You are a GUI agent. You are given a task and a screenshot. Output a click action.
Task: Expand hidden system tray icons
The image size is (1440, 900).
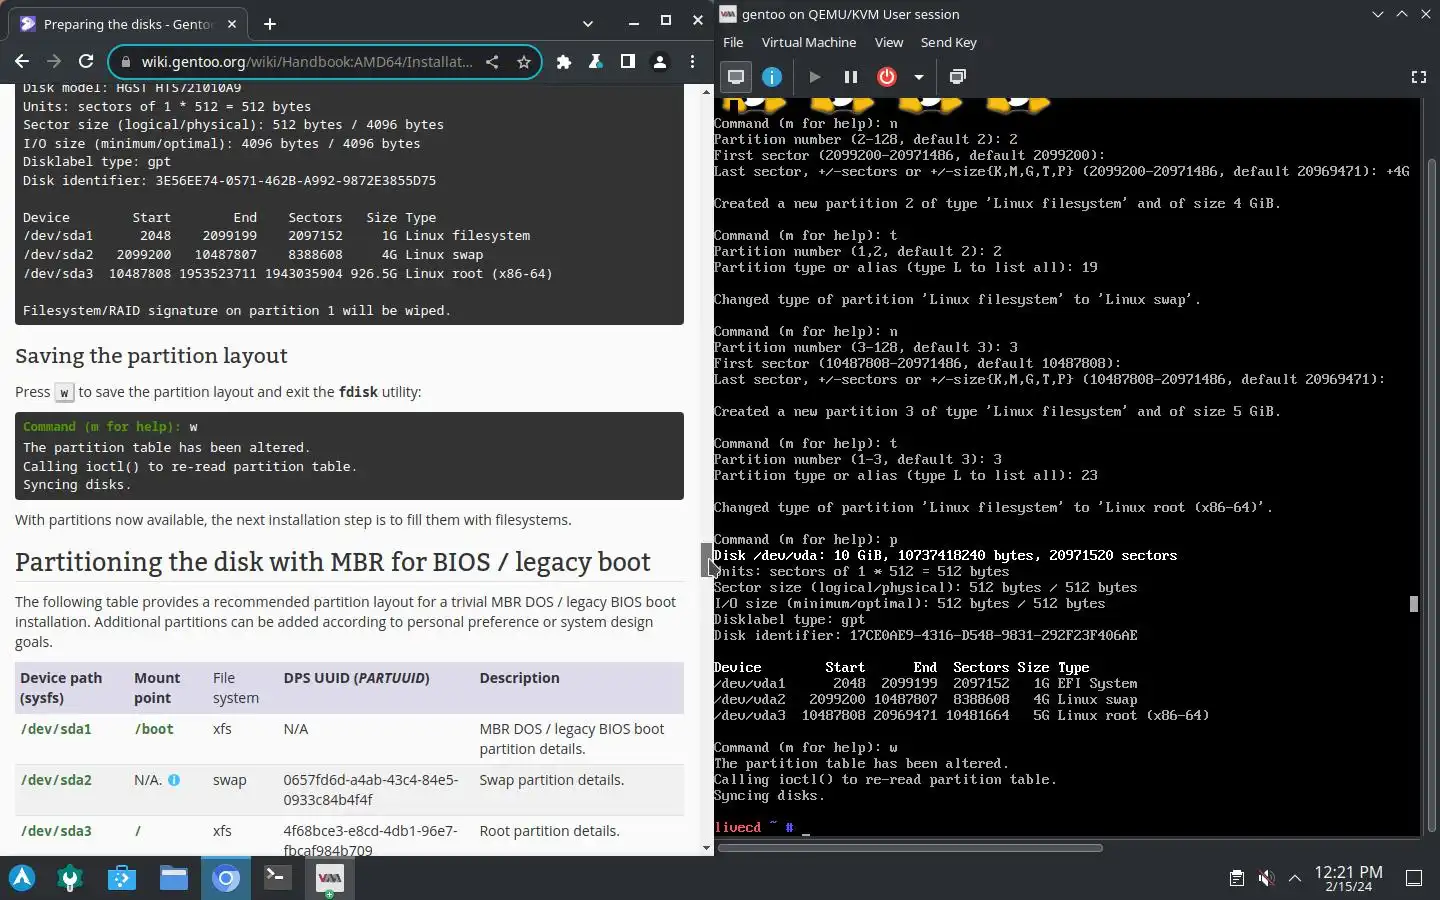(x=1295, y=878)
